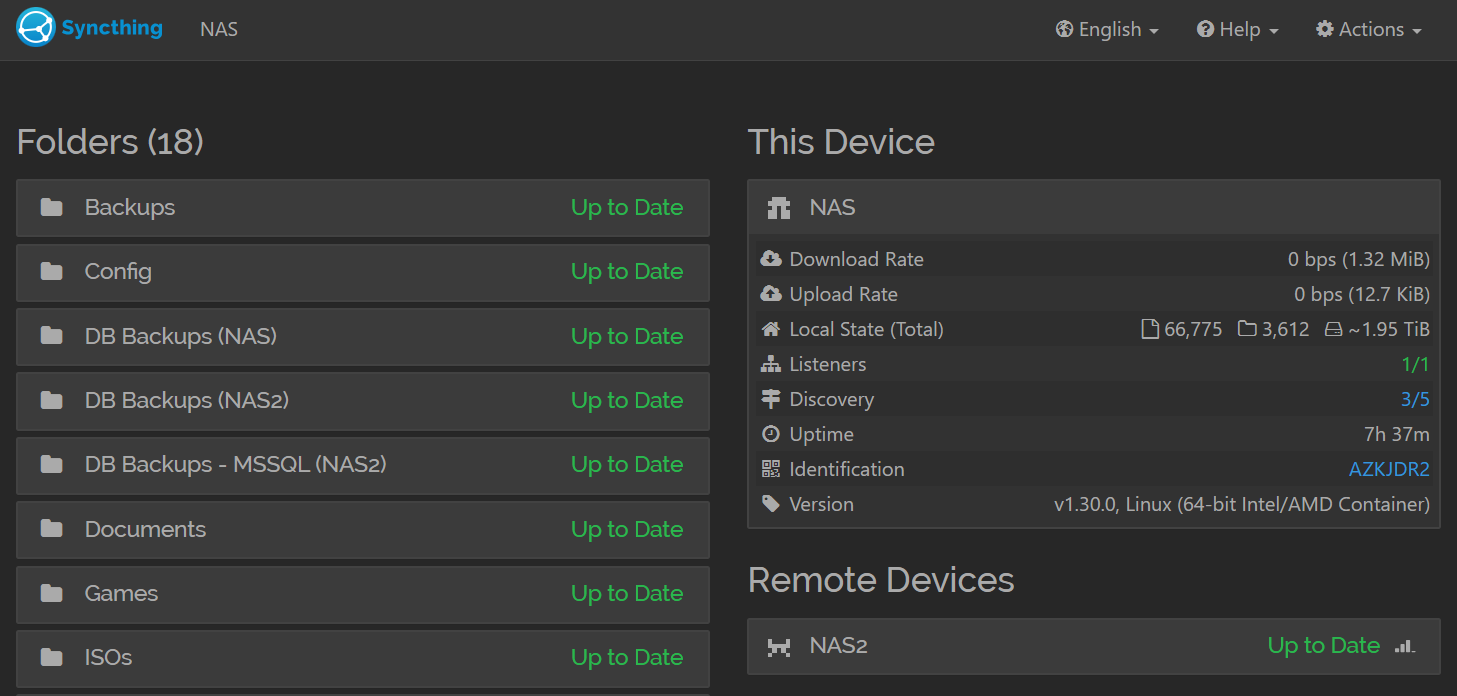Toggle Download Rate units display

1358,259
